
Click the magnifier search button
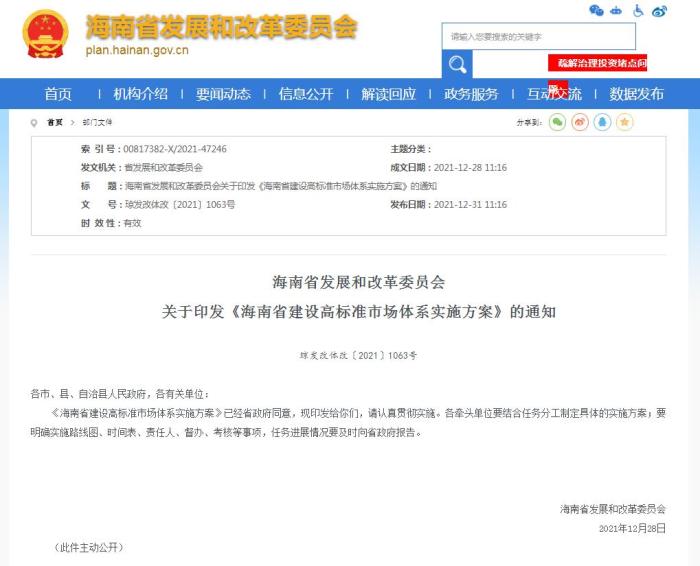coord(457,64)
